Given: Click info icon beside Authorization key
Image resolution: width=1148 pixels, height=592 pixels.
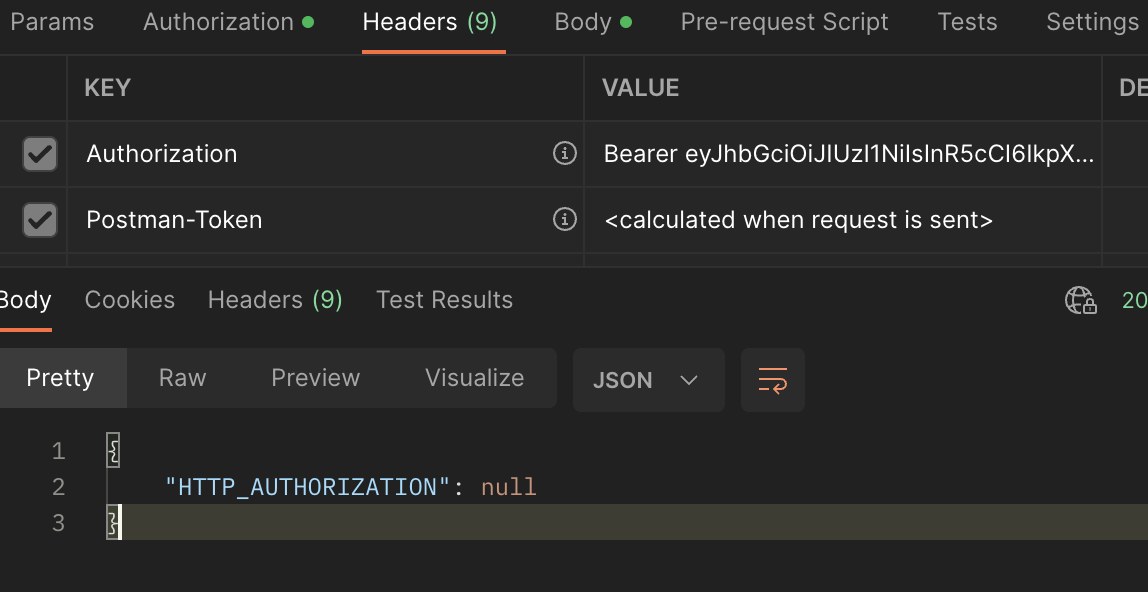Looking at the screenshot, I should tap(565, 153).
